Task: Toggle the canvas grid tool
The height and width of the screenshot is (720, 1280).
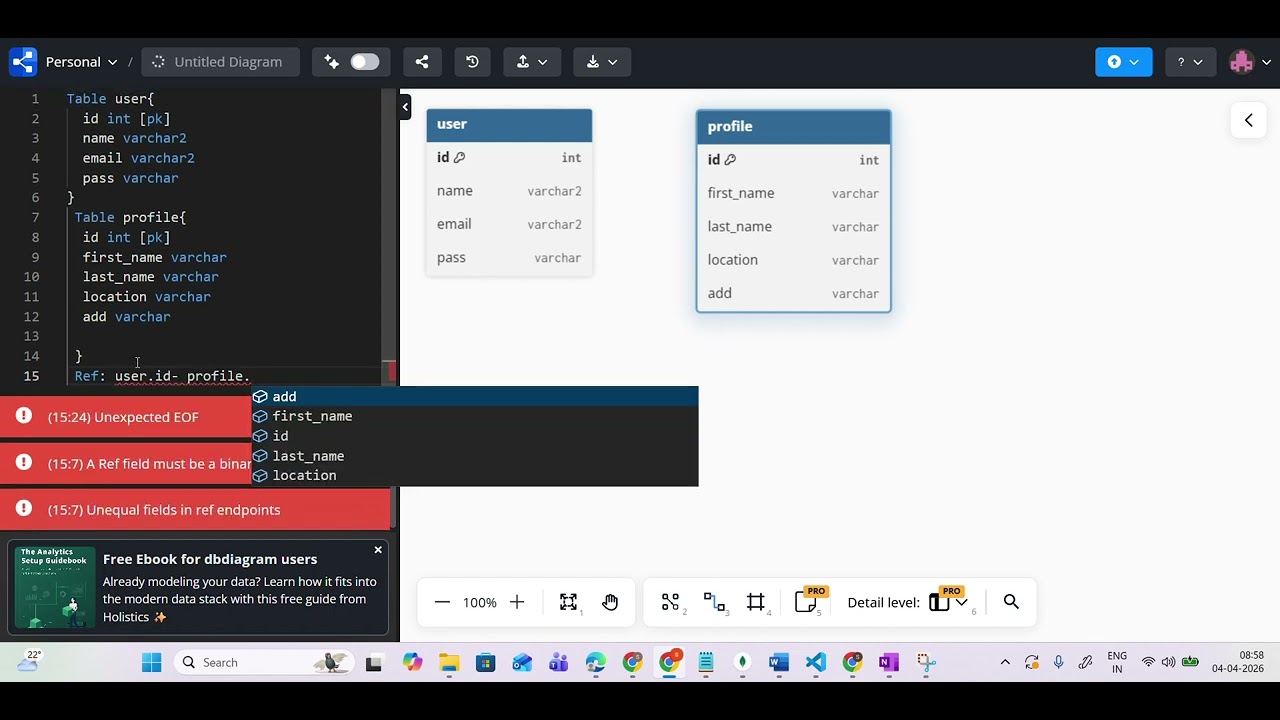Action: click(757, 602)
